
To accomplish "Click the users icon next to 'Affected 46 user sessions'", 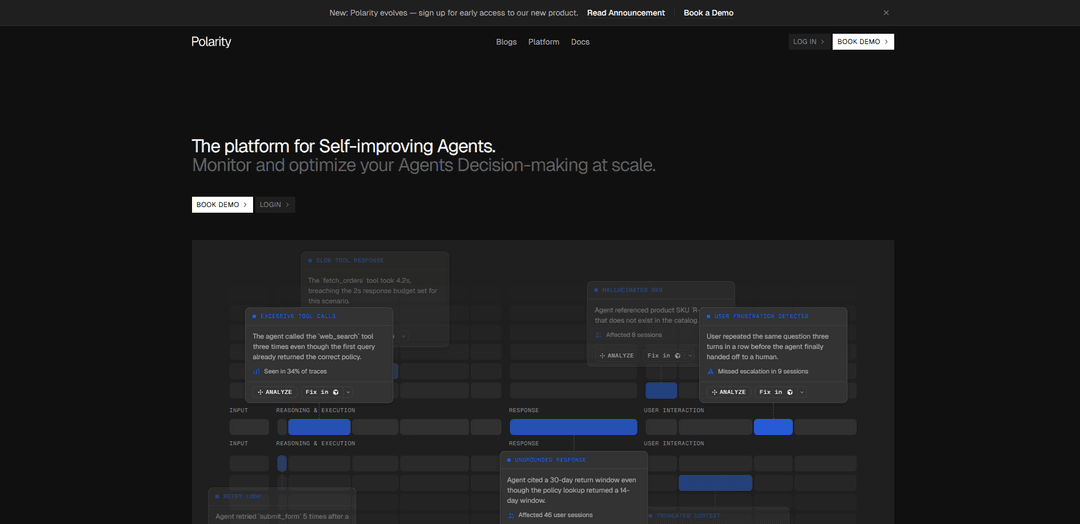I will point(511,514).
